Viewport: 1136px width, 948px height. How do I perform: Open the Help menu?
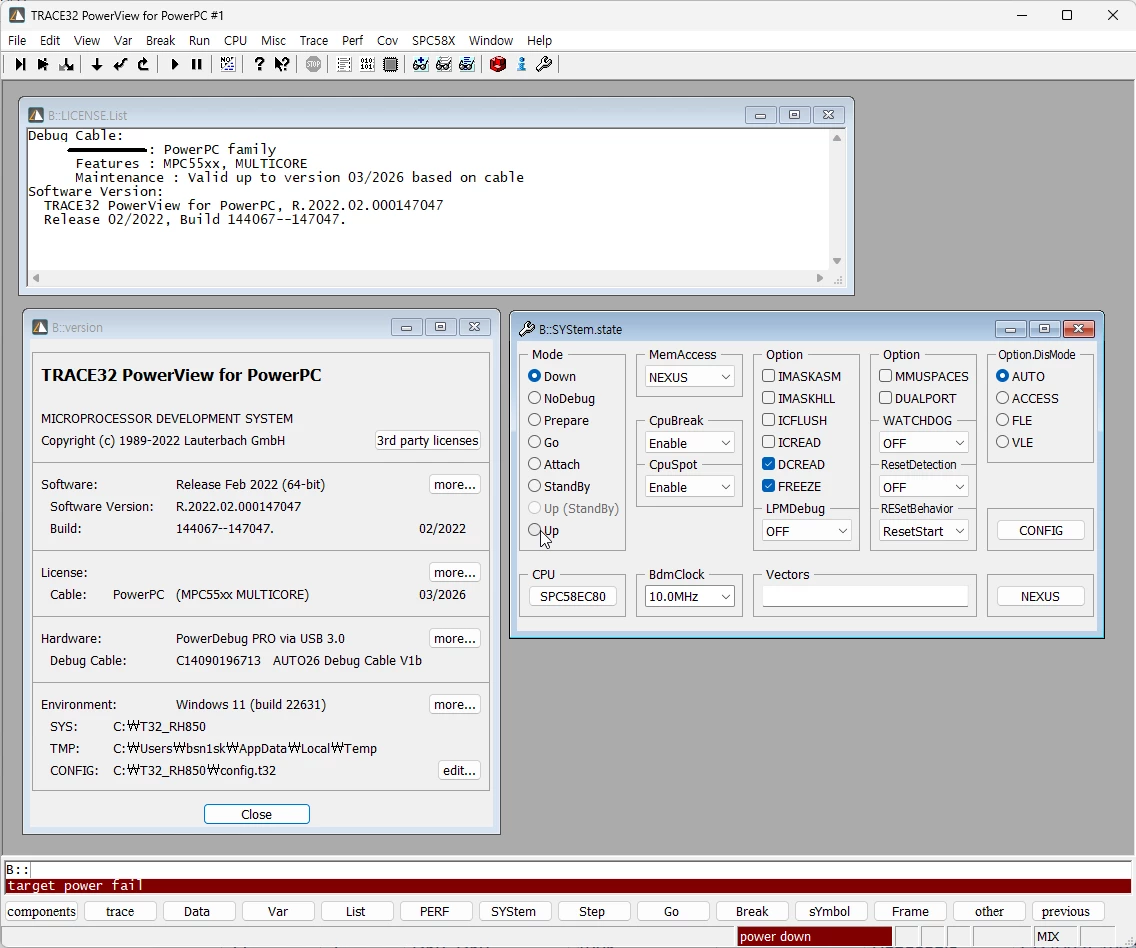click(539, 41)
